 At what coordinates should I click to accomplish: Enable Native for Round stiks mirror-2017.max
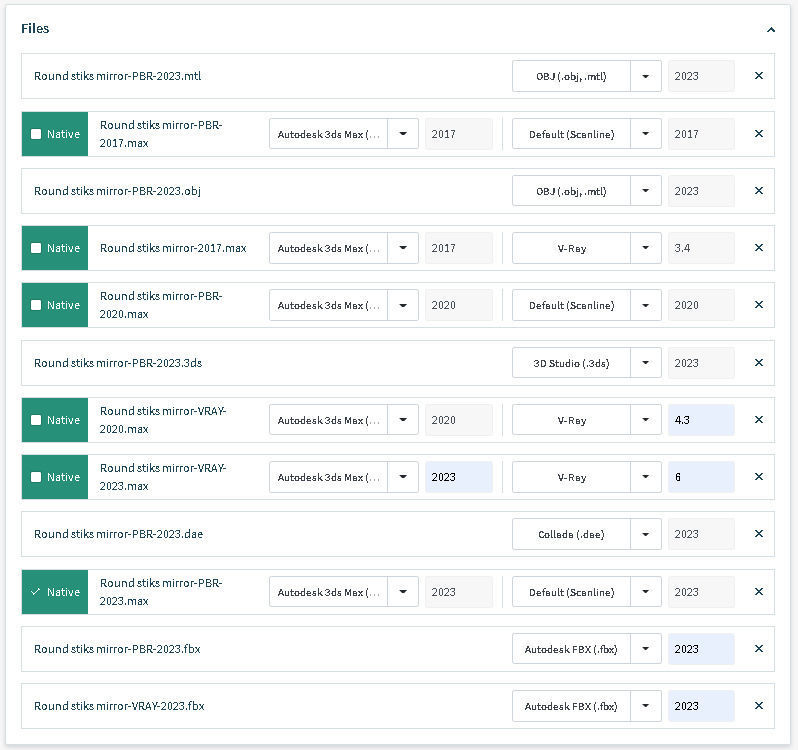(x=37, y=248)
